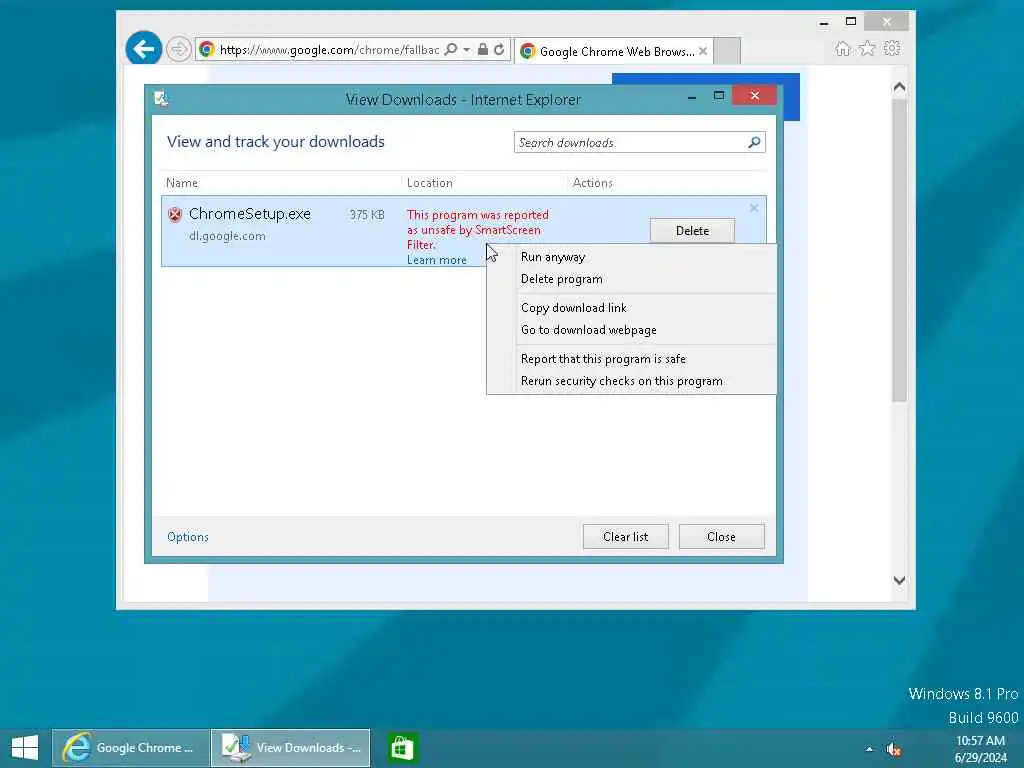Viewport: 1024px width, 768px height.
Task: Click the Location column header
Action: click(430, 183)
